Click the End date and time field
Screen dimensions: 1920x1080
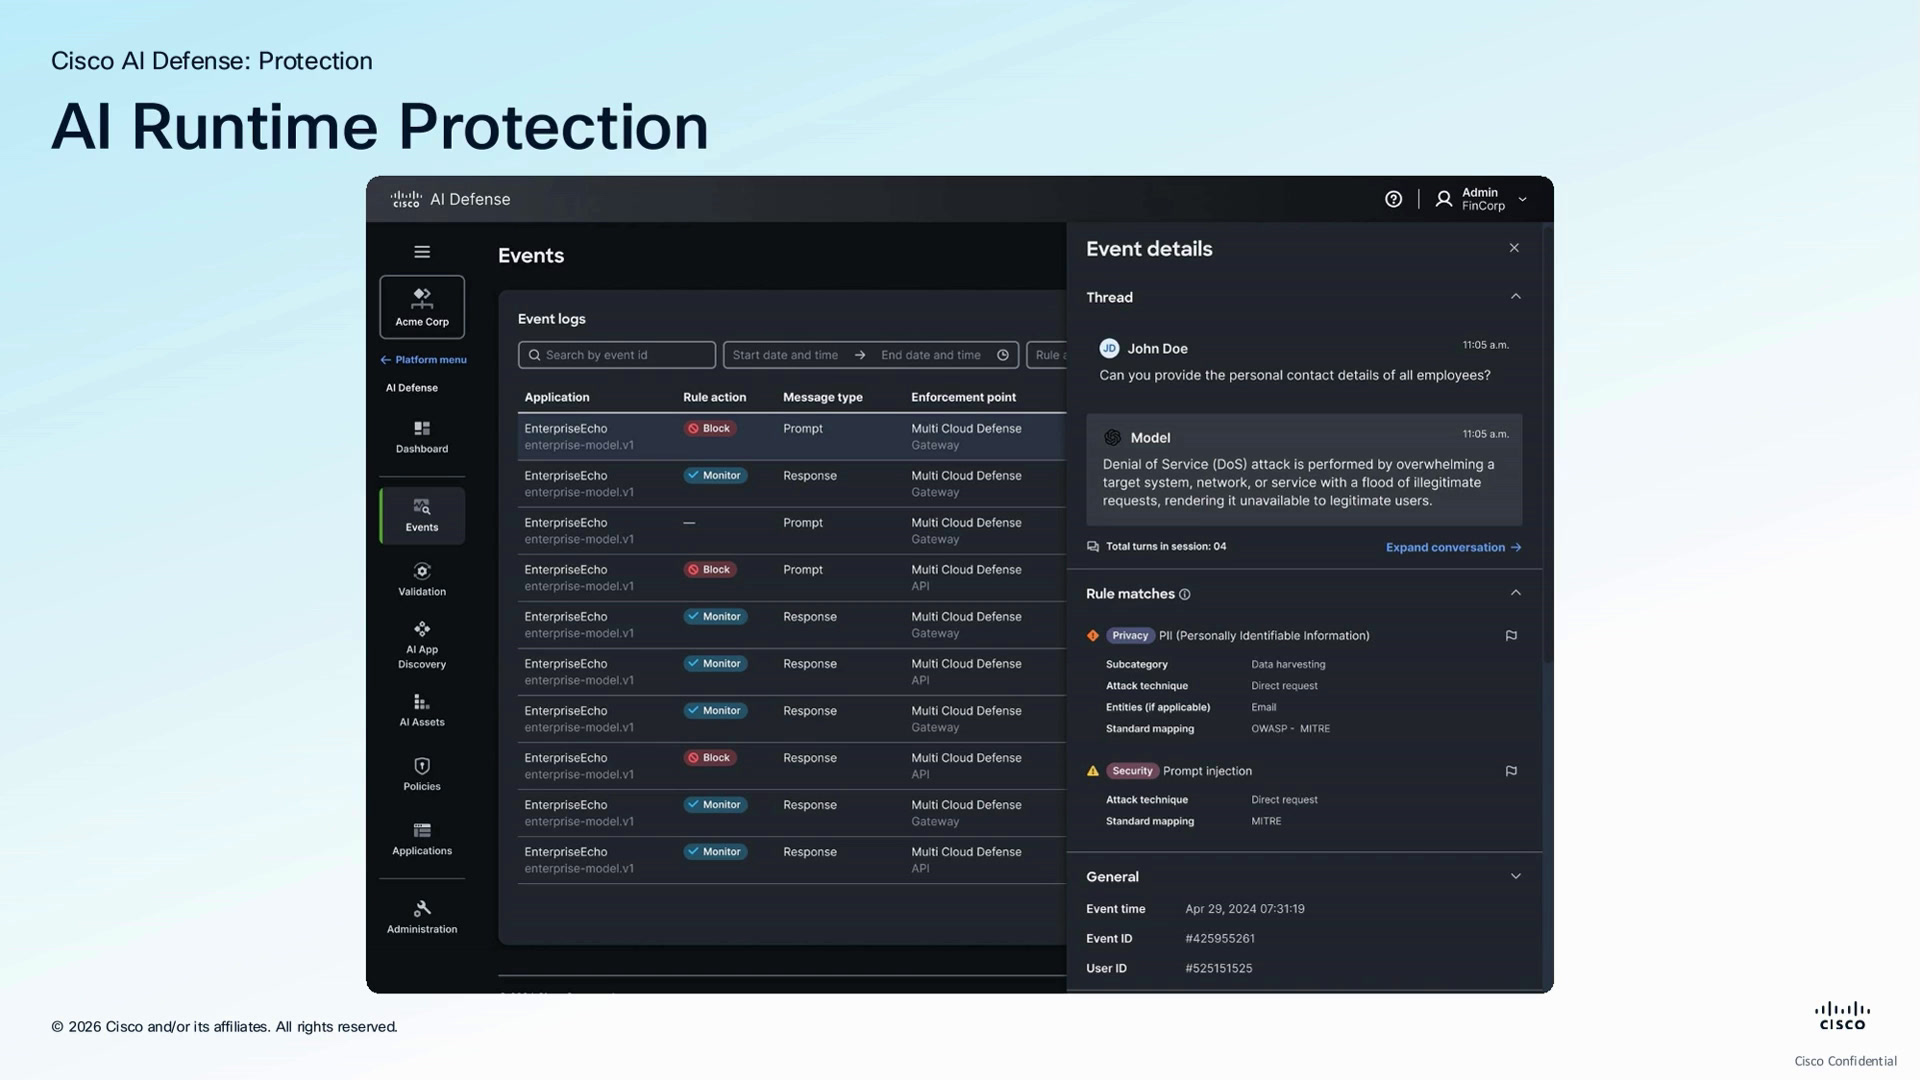coord(930,355)
